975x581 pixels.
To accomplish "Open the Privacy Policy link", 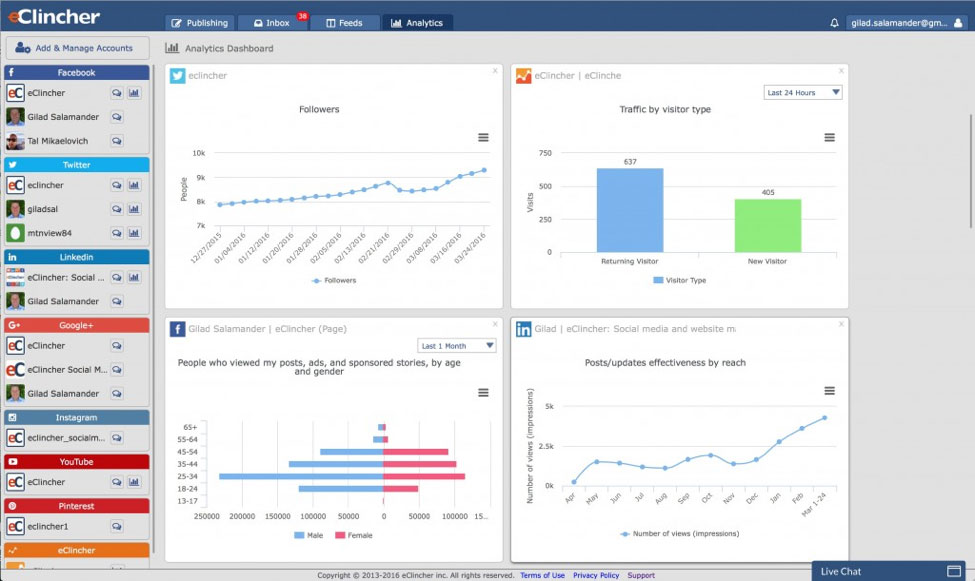I will 596,575.
